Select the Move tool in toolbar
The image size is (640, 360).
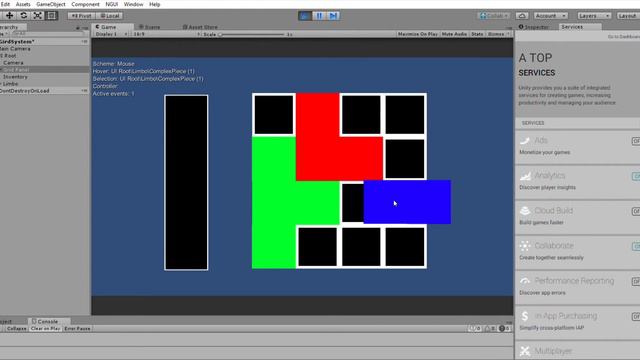pyautogui.click(x=9, y=16)
